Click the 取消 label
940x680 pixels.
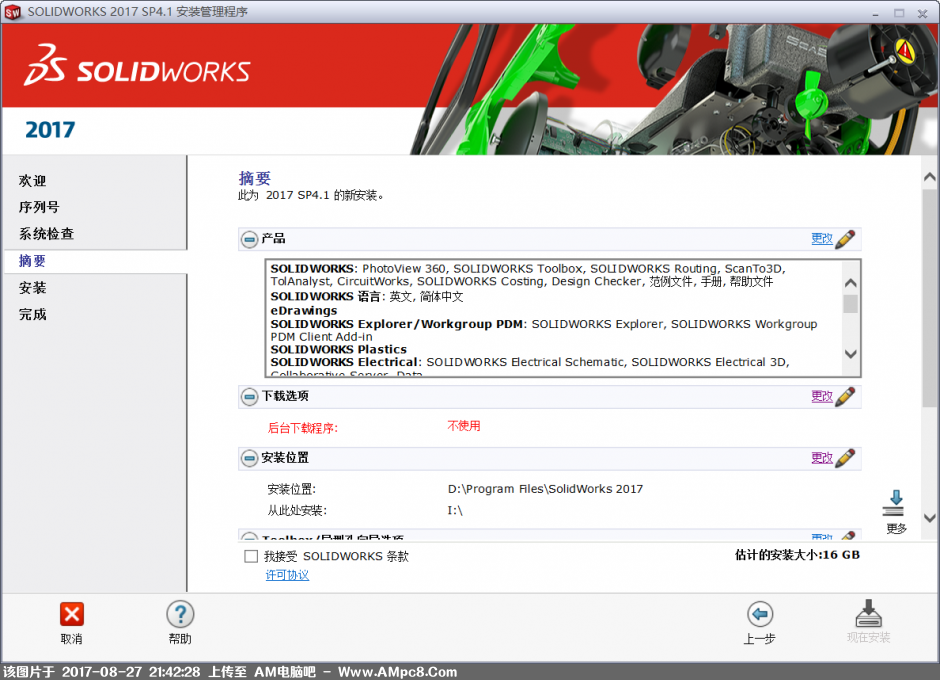tap(71, 639)
